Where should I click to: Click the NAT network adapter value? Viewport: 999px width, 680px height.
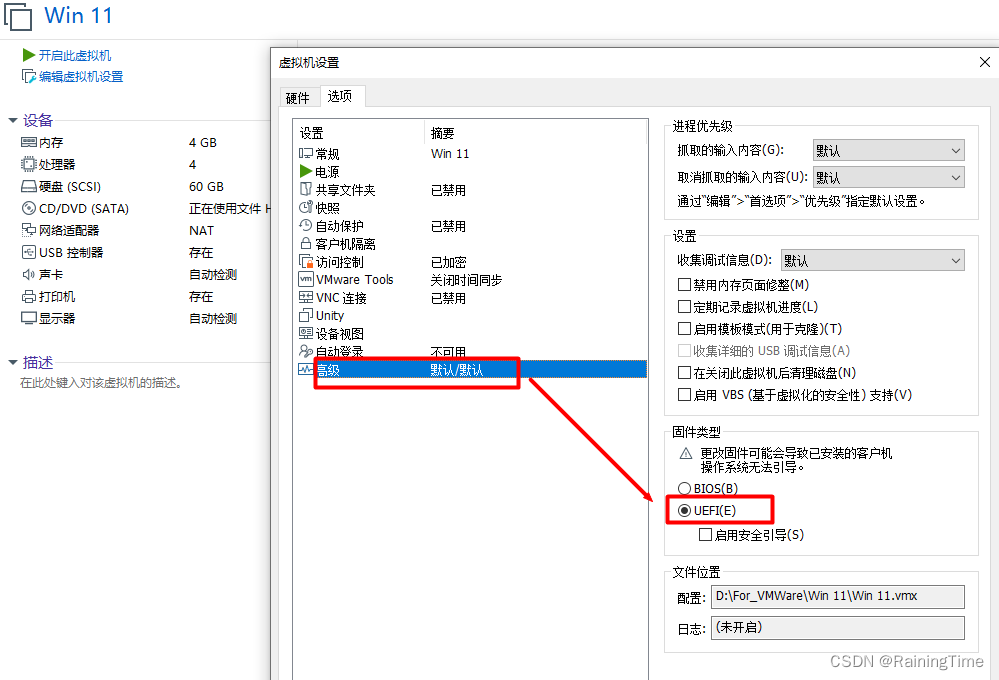pyautogui.click(x=201, y=231)
